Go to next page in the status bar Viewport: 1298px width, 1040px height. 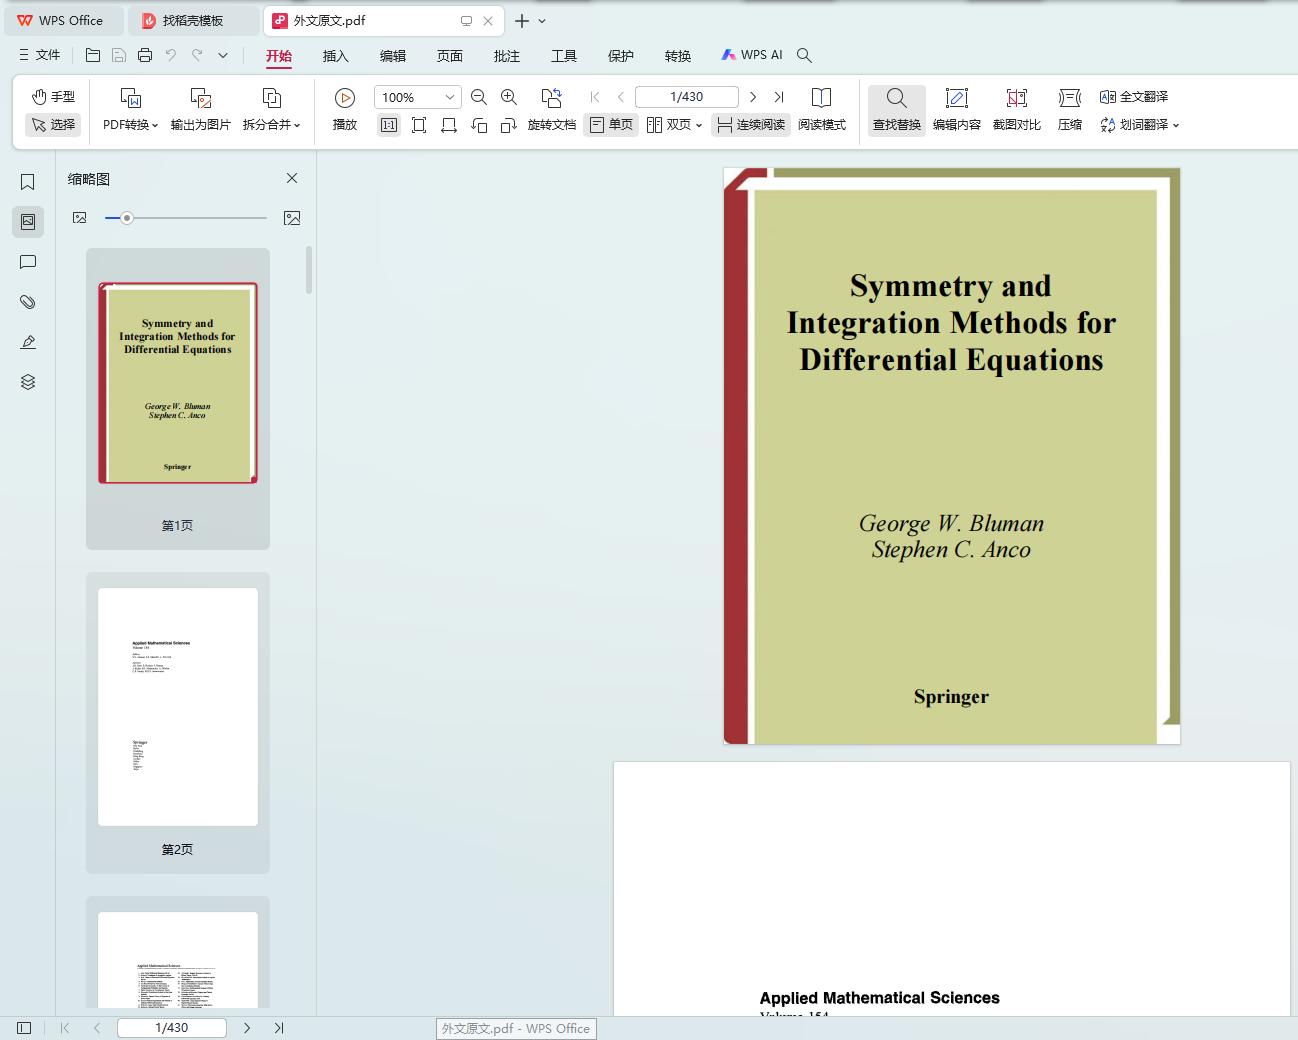point(247,1028)
